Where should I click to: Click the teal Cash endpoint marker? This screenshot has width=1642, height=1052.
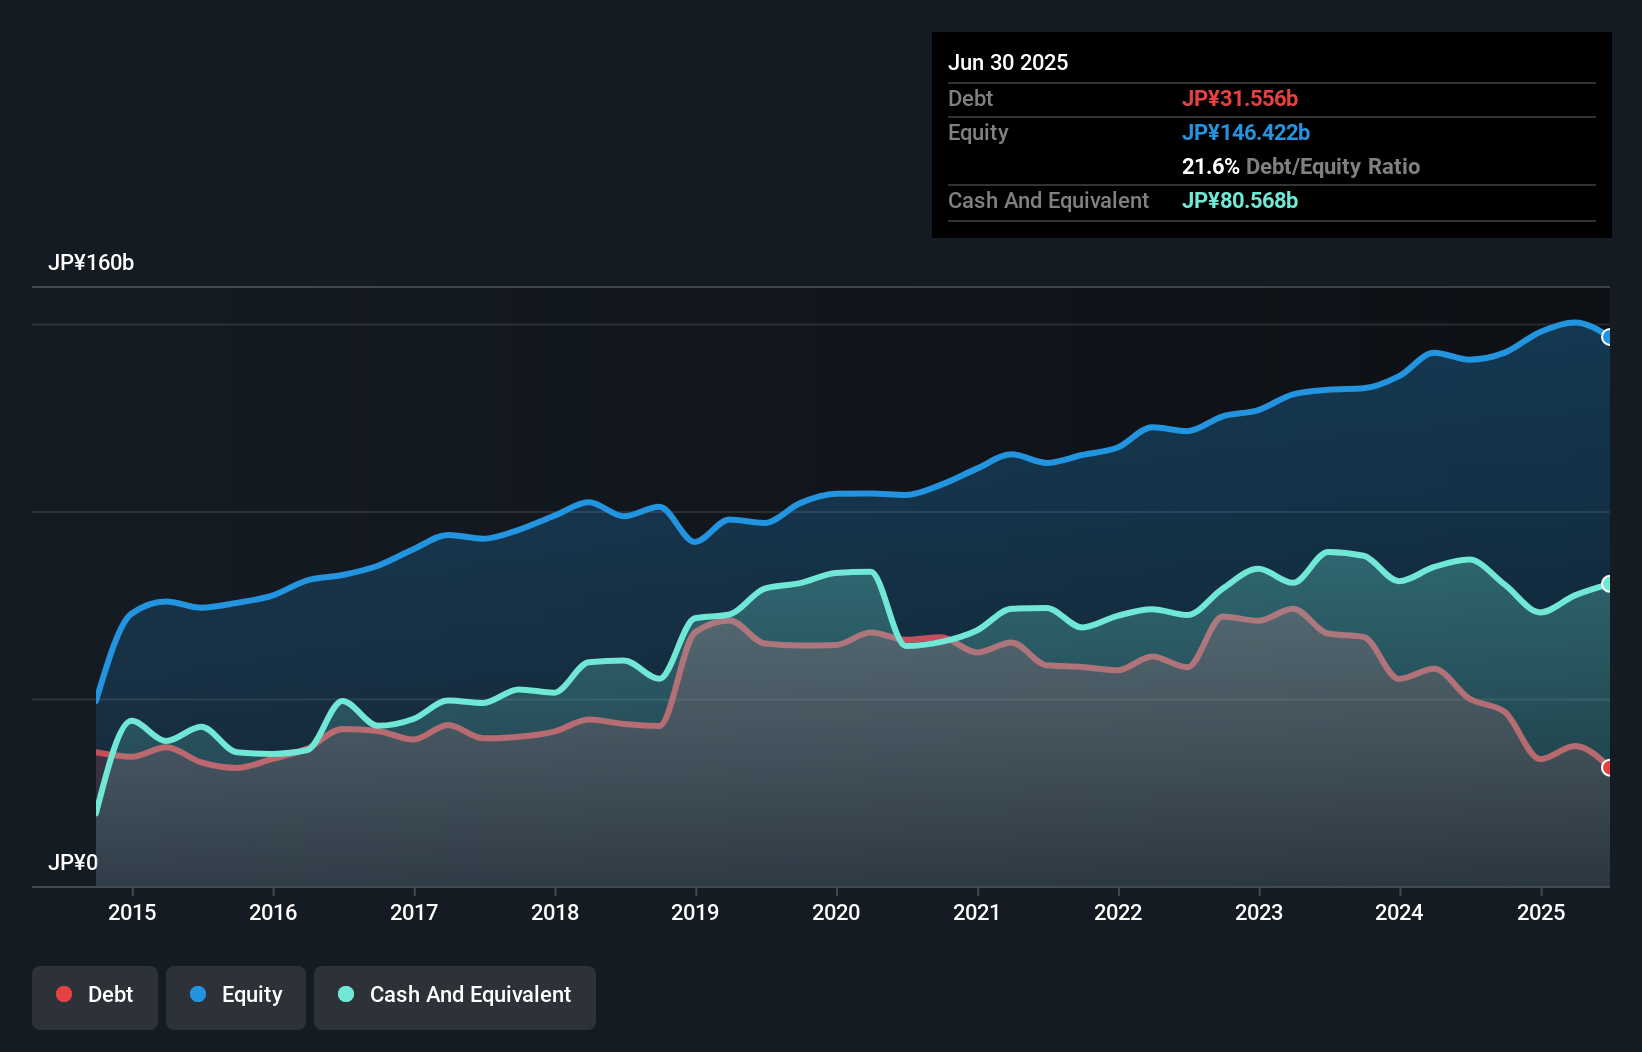[1608, 583]
